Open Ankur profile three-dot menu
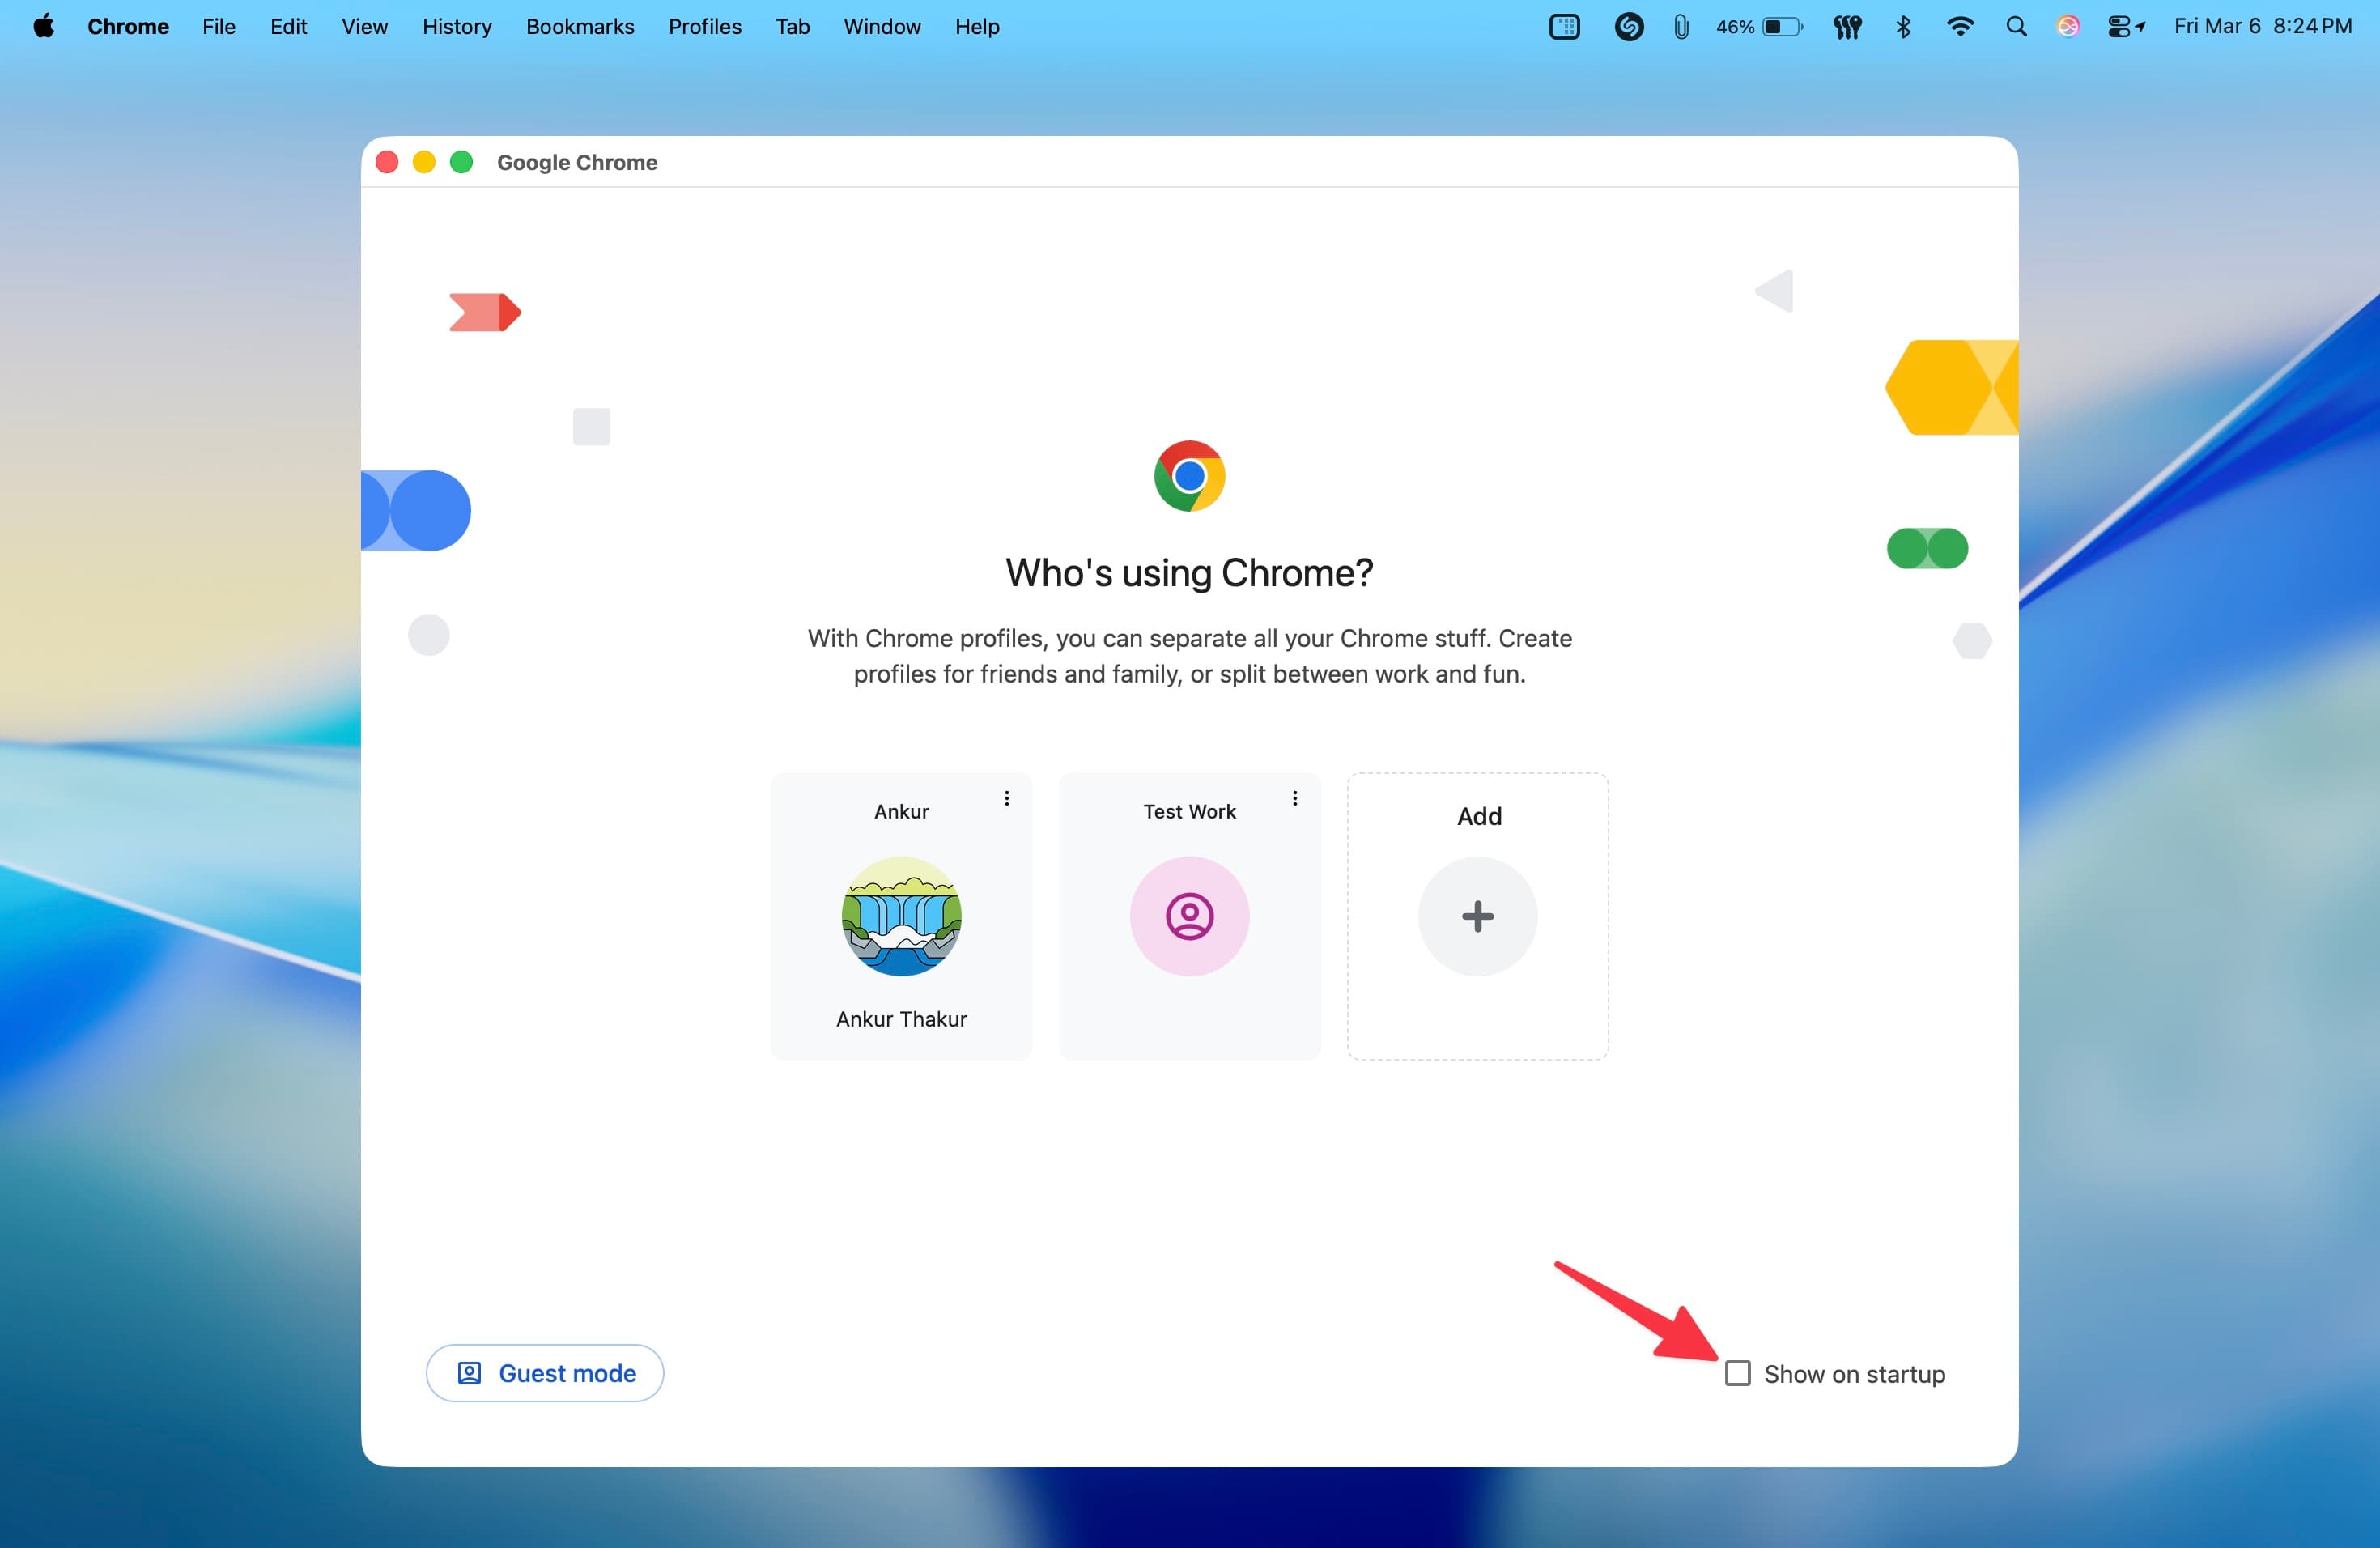 pyautogui.click(x=1006, y=798)
